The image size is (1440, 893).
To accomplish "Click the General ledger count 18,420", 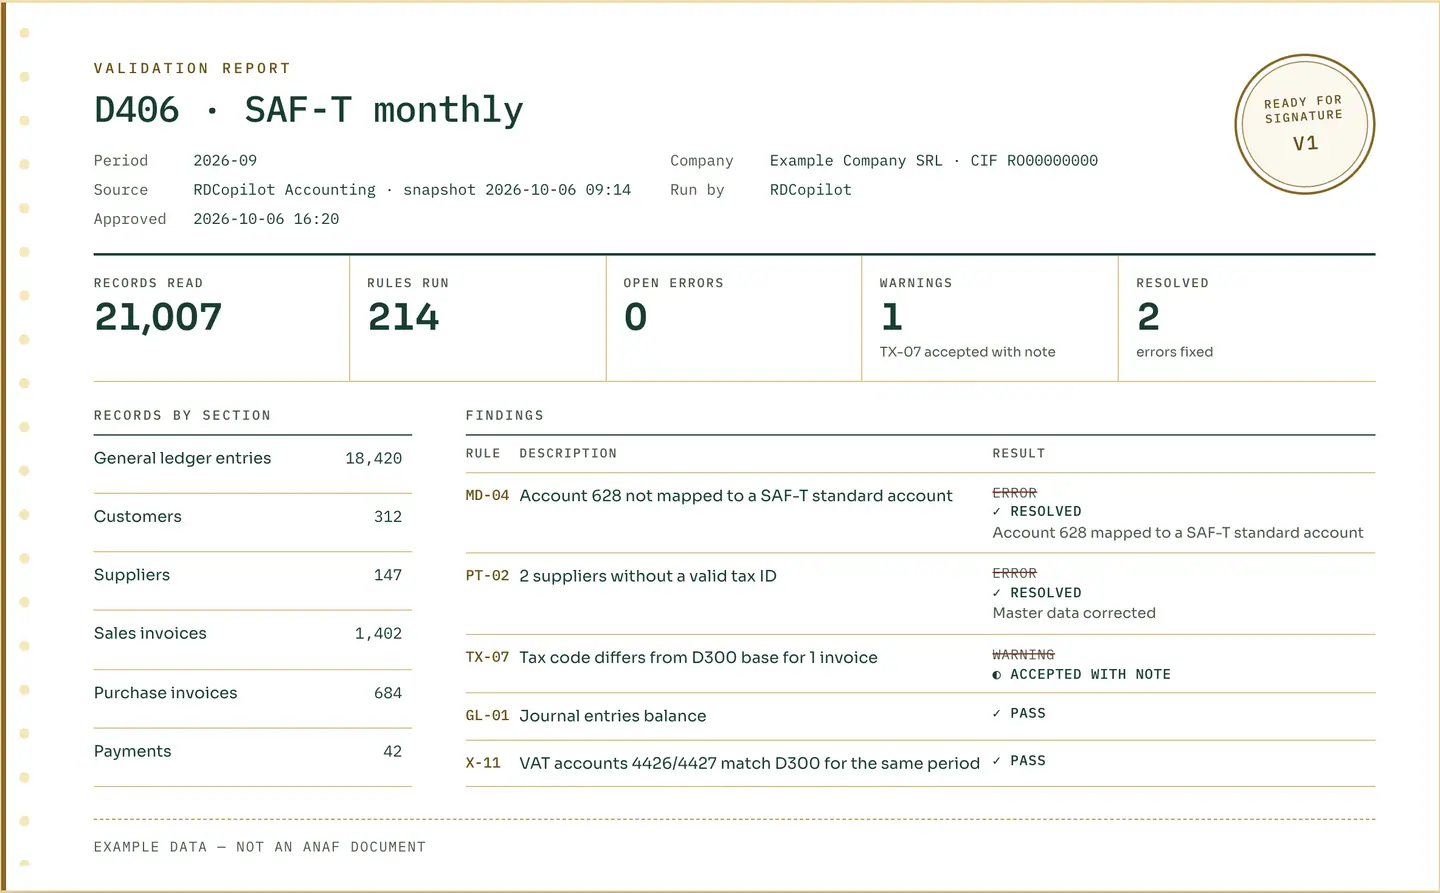I will coord(373,458).
